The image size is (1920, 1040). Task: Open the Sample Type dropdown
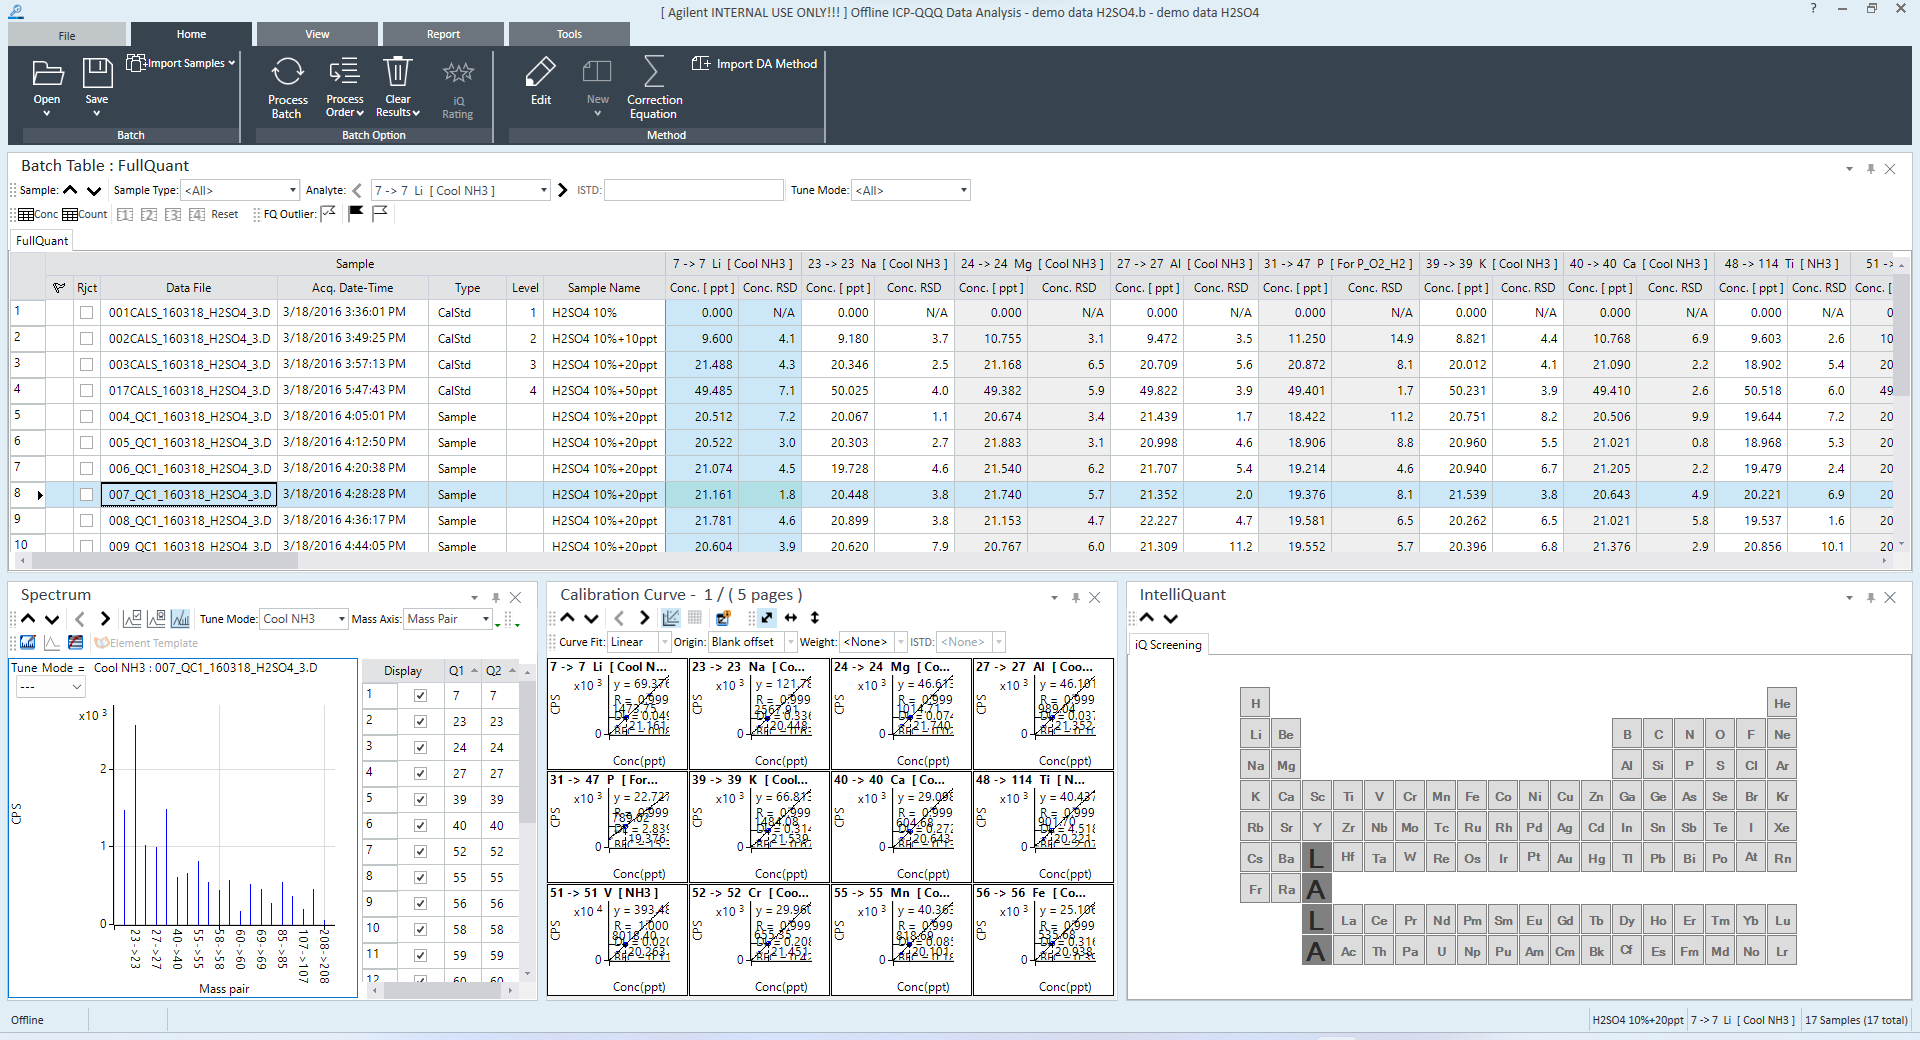pos(240,190)
